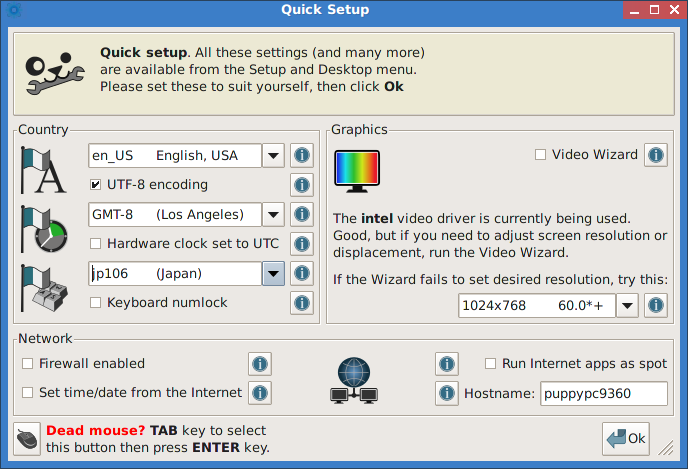Viewport: 688px width, 469px height.
Task: Maximize the Quick Setup window
Action: [x=654, y=10]
